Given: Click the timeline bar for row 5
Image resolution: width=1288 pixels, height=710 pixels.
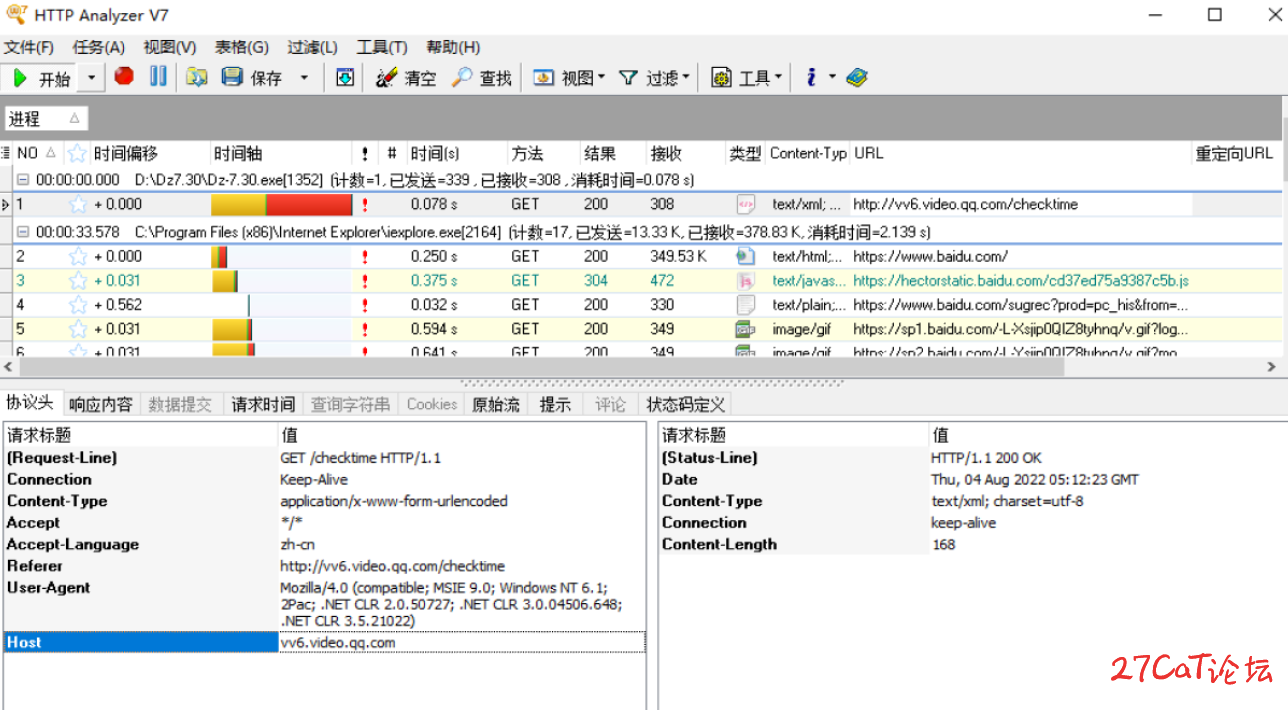Looking at the screenshot, I should click(232, 329).
